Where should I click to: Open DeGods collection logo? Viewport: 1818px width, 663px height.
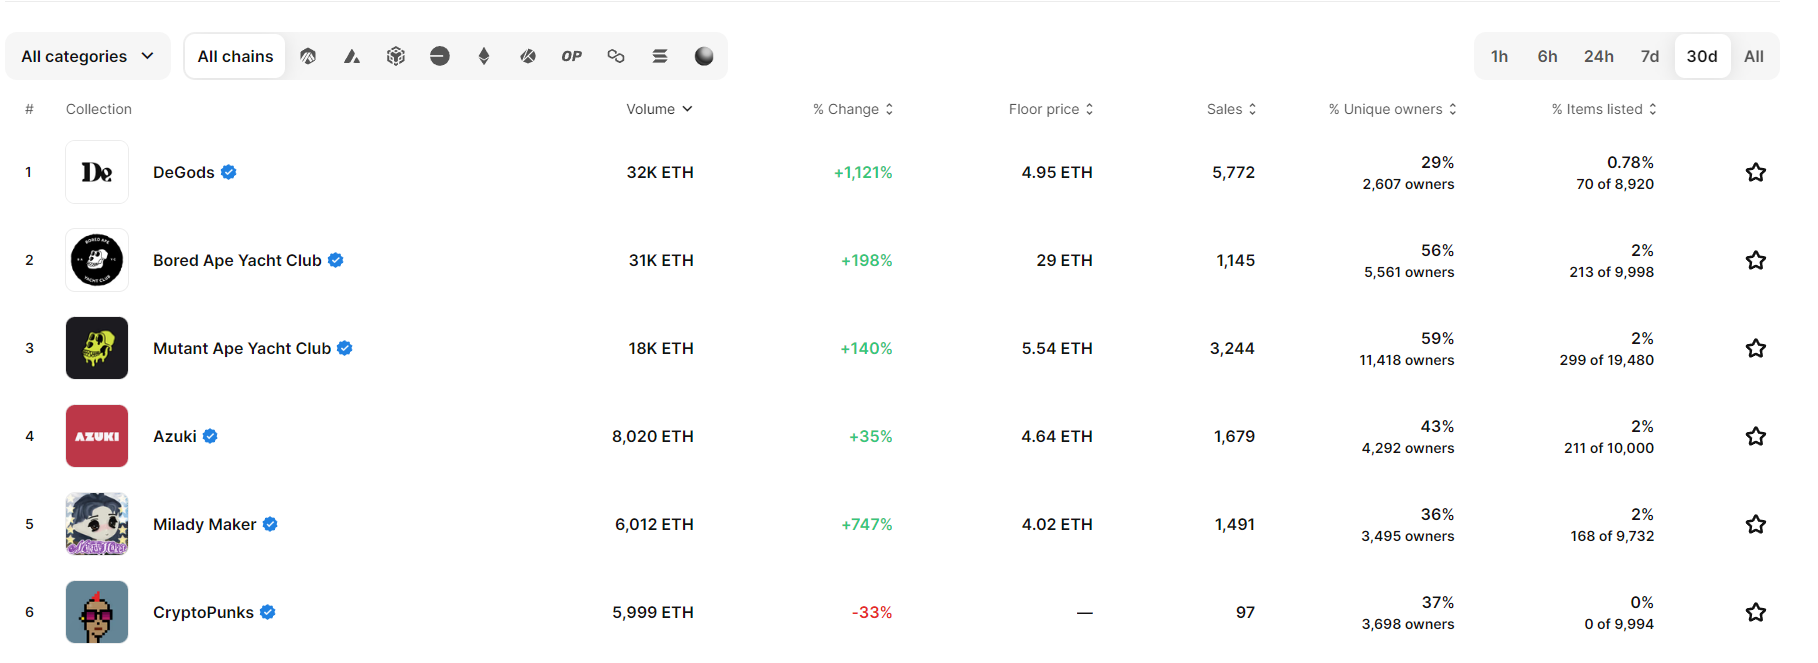click(97, 172)
